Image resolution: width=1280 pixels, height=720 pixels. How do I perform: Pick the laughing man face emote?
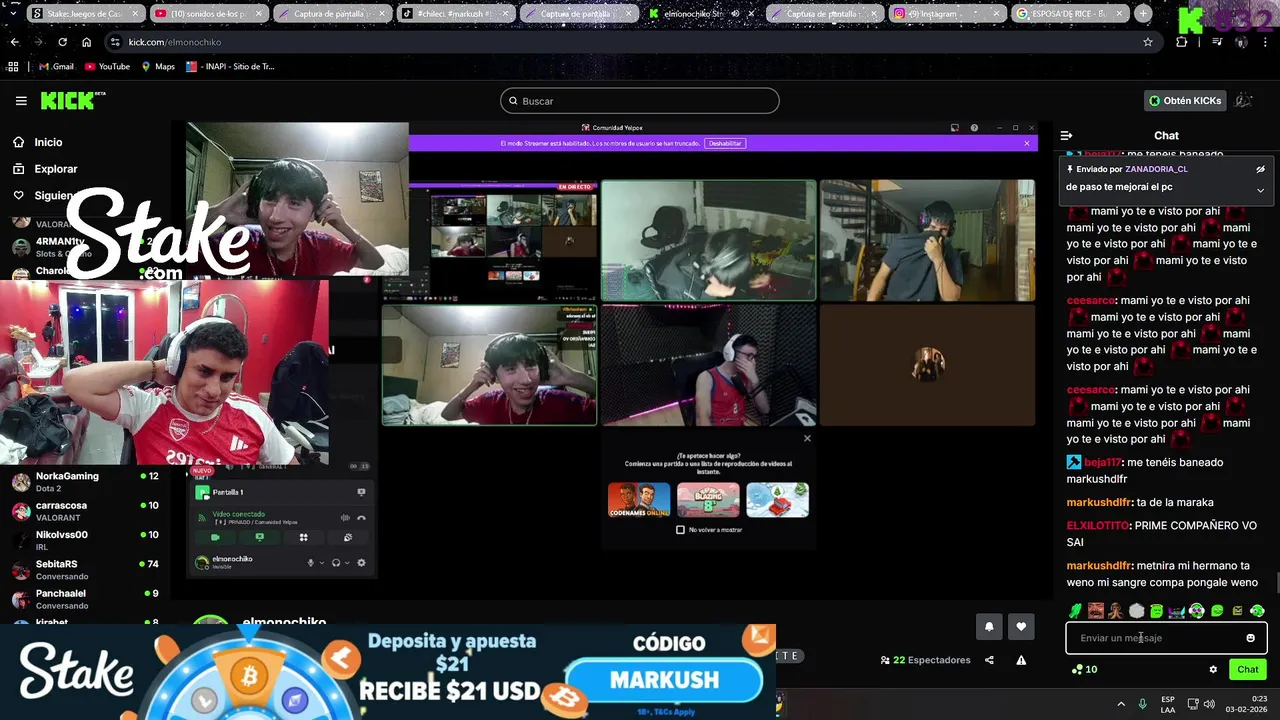coord(1096,611)
